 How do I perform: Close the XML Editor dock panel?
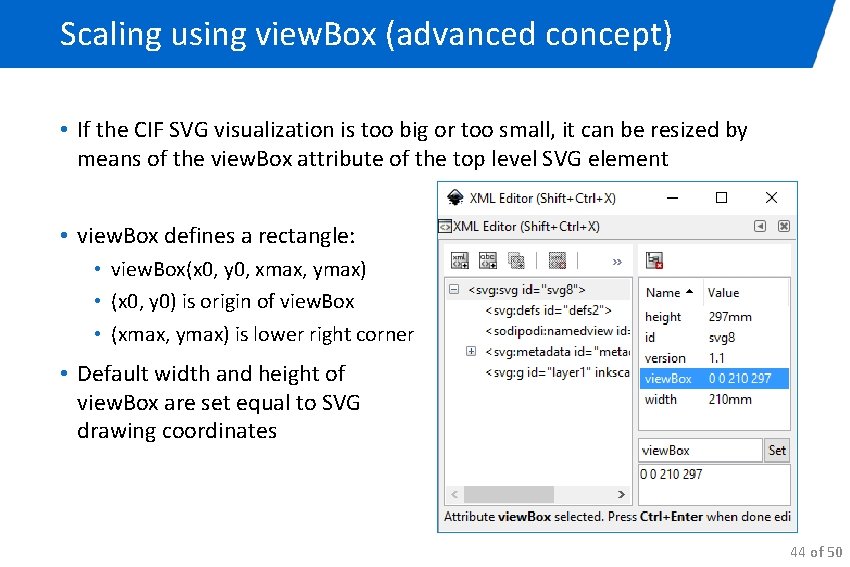coord(783,226)
